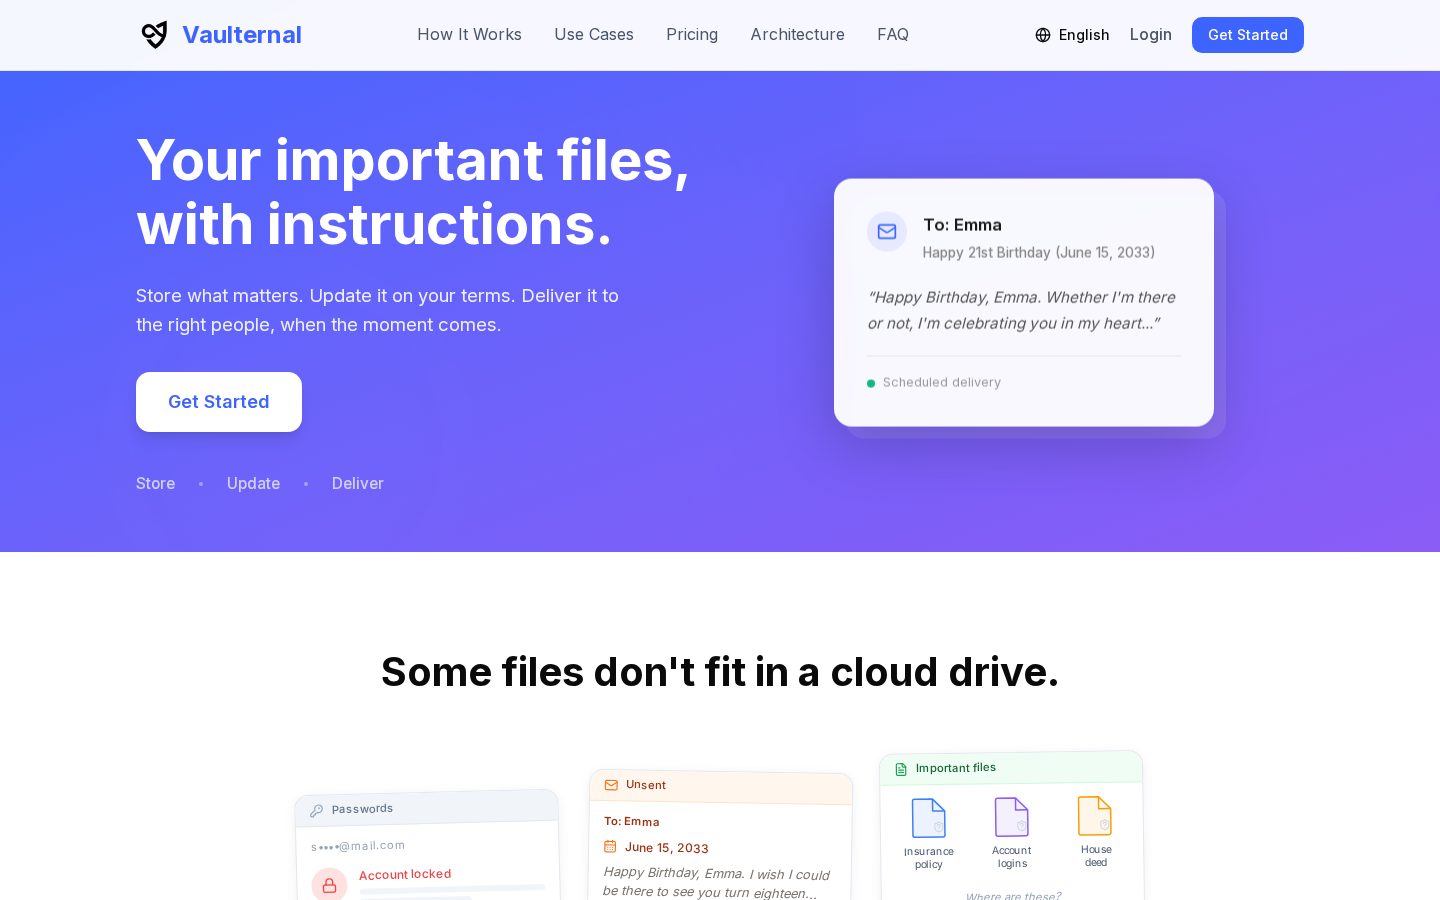Click the Vaulternal brand name

click(x=242, y=35)
